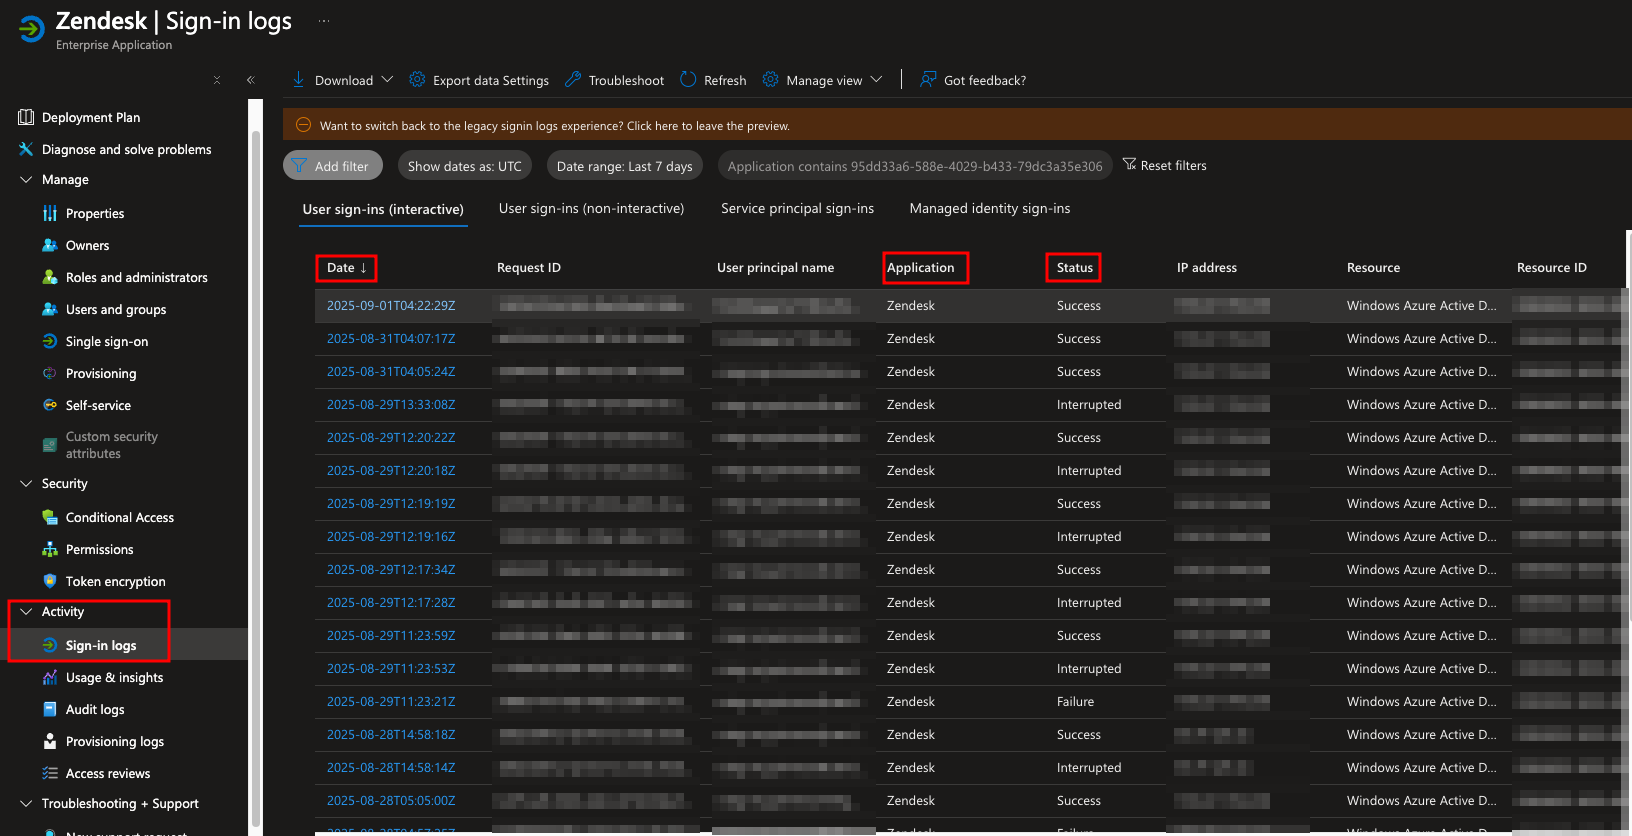The height and width of the screenshot is (836, 1632).
Task: Click the Owners people icon
Action: pos(50,245)
